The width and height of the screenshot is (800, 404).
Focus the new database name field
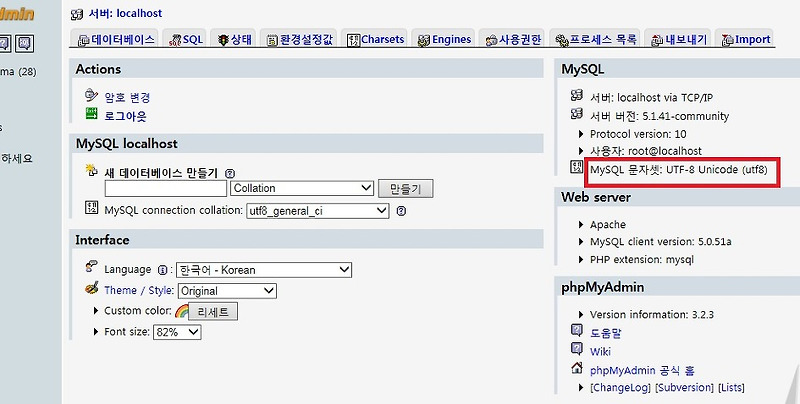[166, 188]
